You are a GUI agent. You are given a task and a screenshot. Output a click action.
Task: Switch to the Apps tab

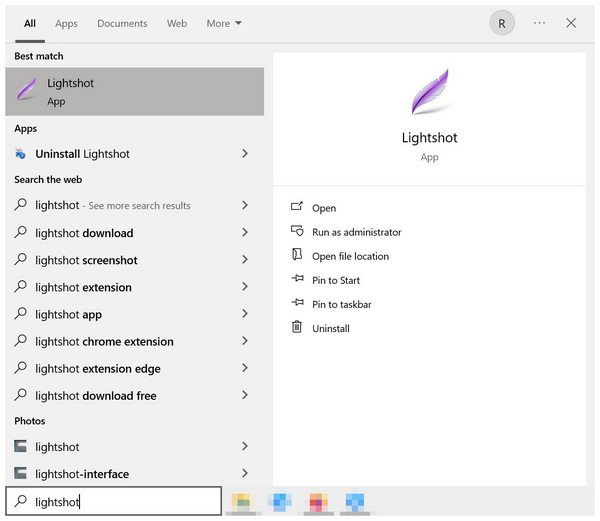click(x=66, y=23)
